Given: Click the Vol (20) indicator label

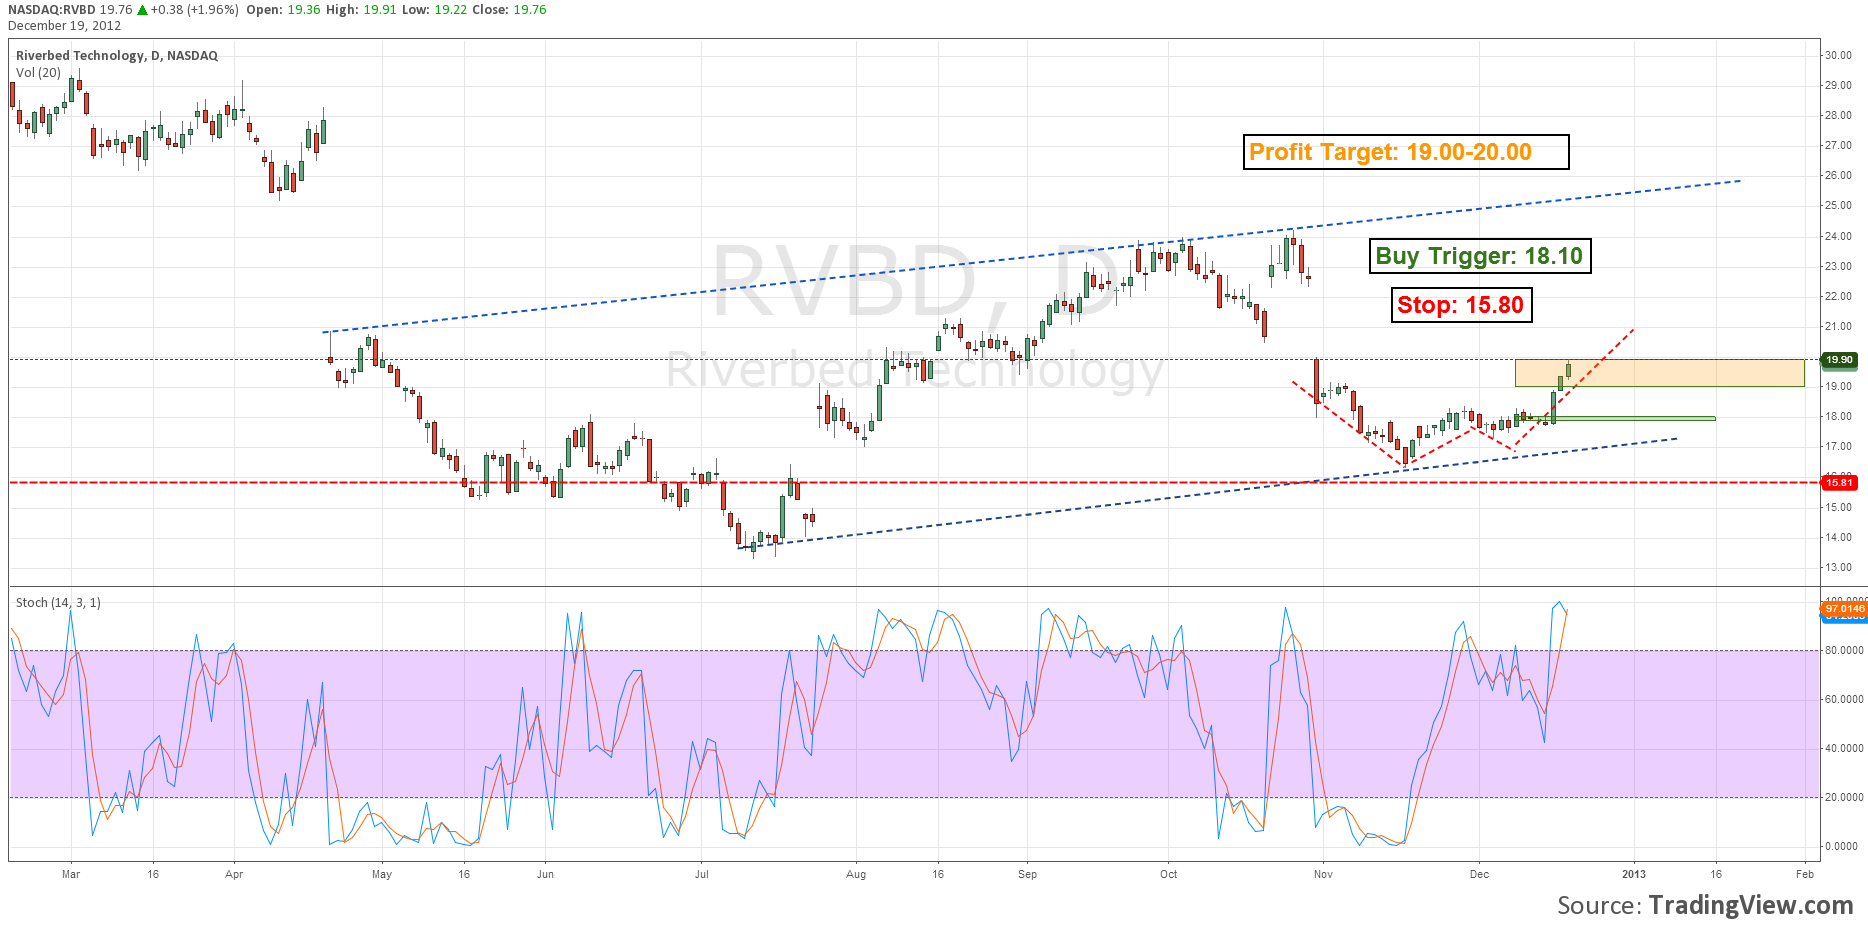Looking at the screenshot, I should [x=38, y=73].
